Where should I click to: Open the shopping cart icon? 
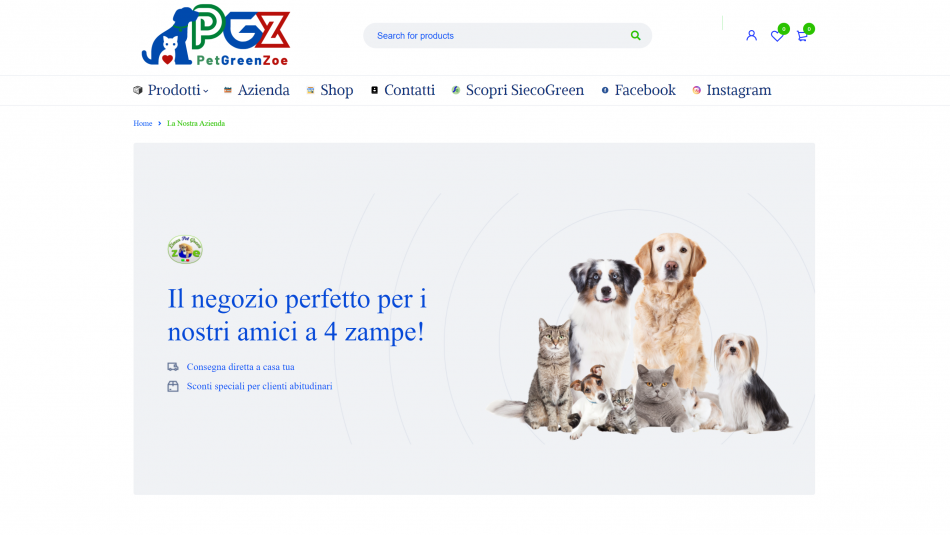point(802,36)
